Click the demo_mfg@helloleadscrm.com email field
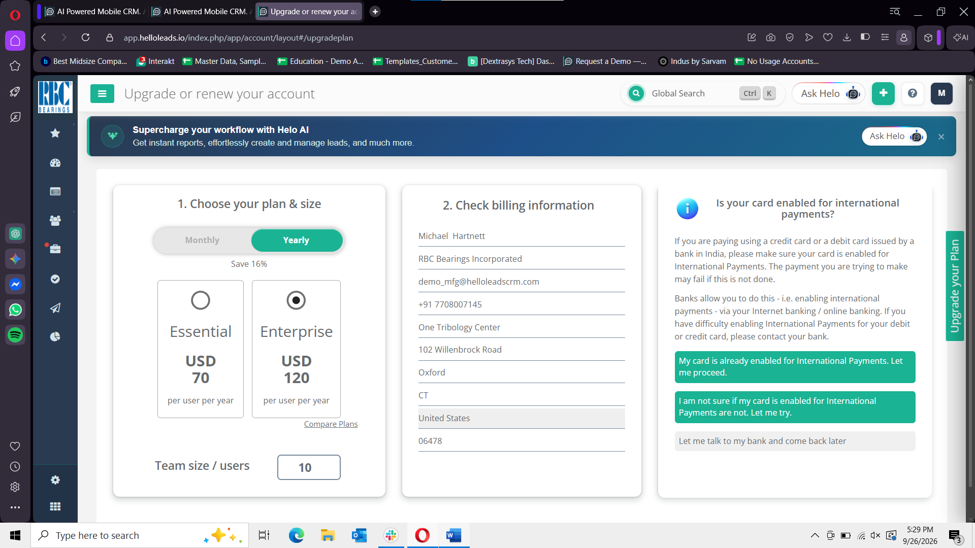The image size is (975, 548). click(x=521, y=282)
